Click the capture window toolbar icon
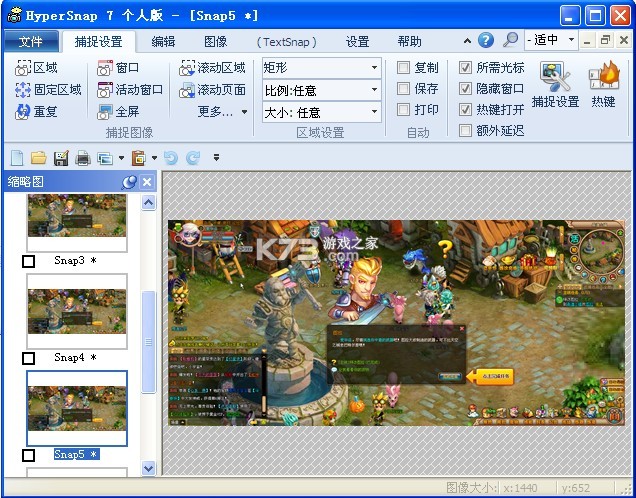Screen dimensions: 636x498 105,158
